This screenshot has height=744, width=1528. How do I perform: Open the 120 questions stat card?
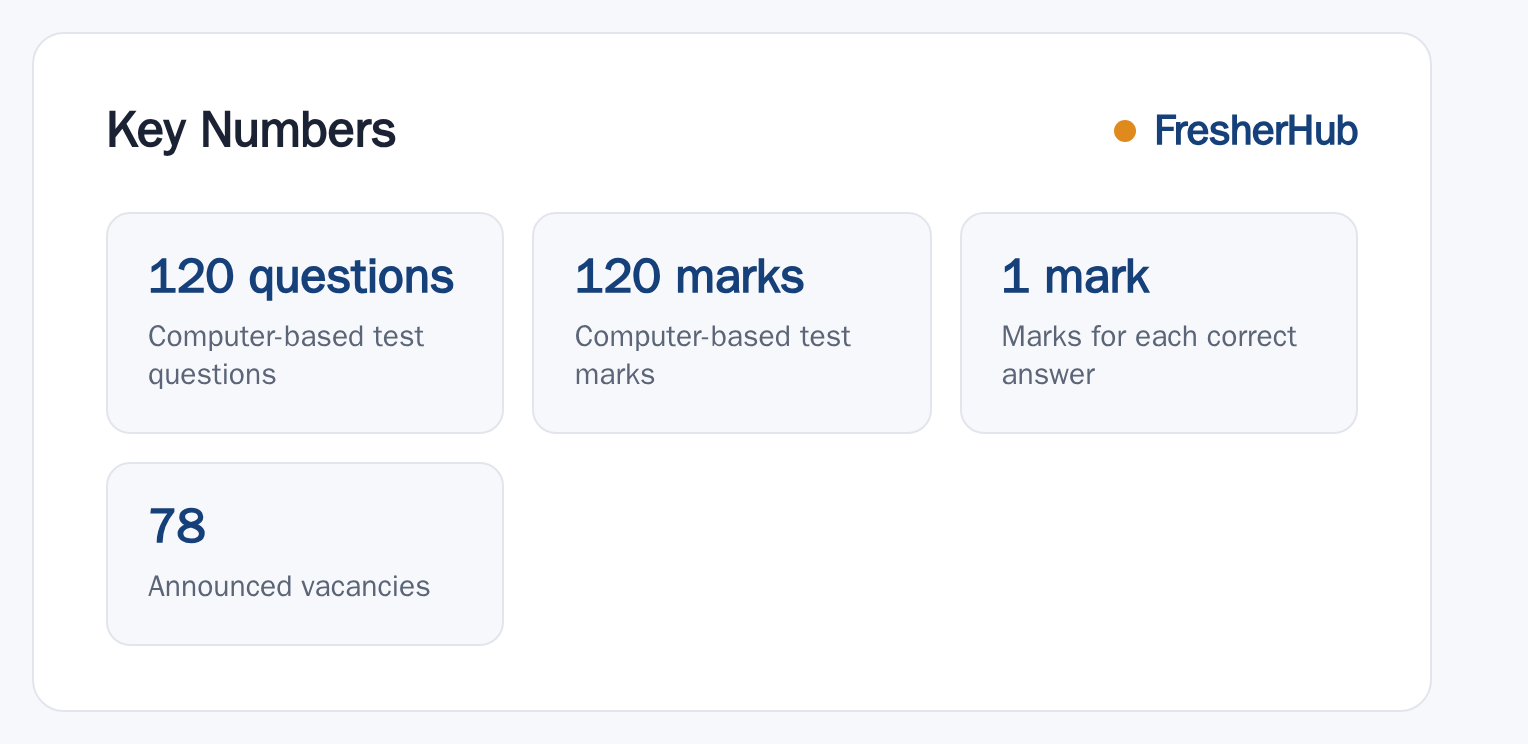tap(305, 323)
